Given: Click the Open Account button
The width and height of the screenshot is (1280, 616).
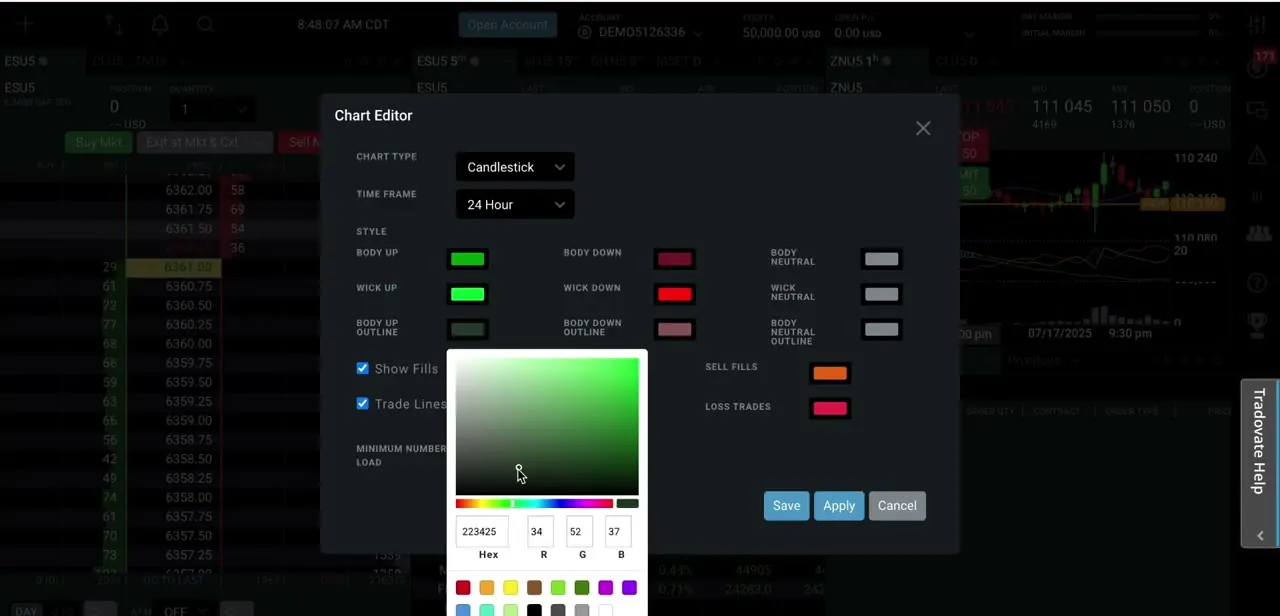Looking at the screenshot, I should click(x=508, y=25).
